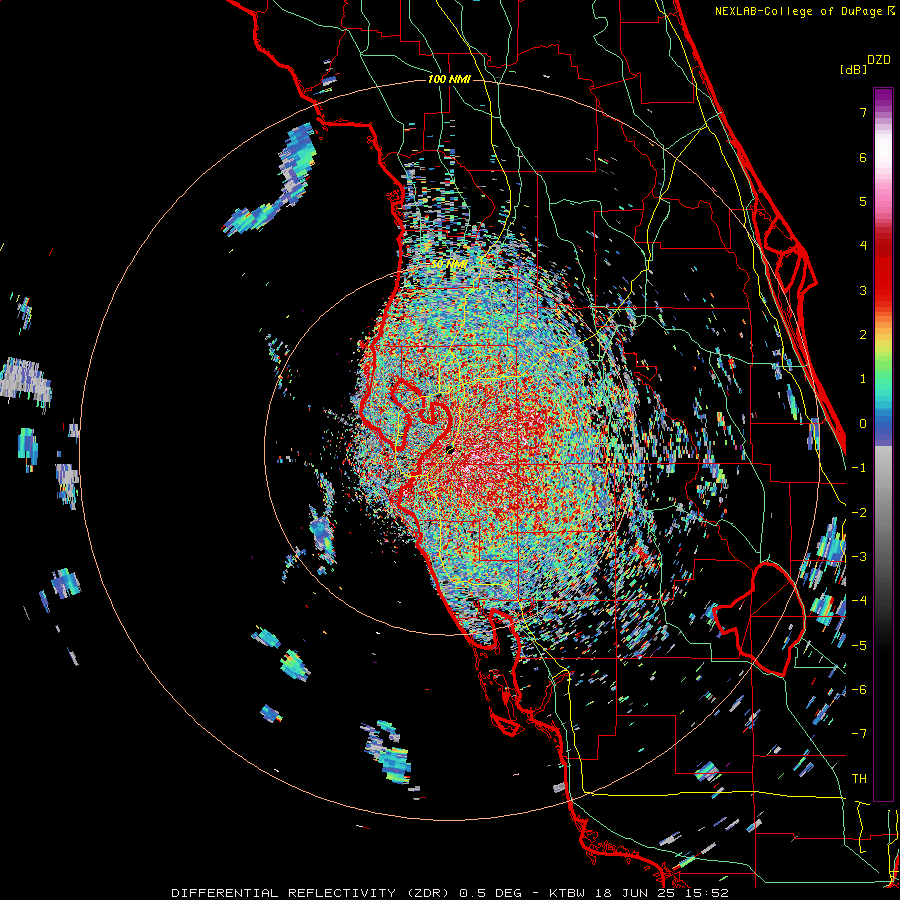
Task: Click the 50 NMI range ring label
Action: (449, 264)
